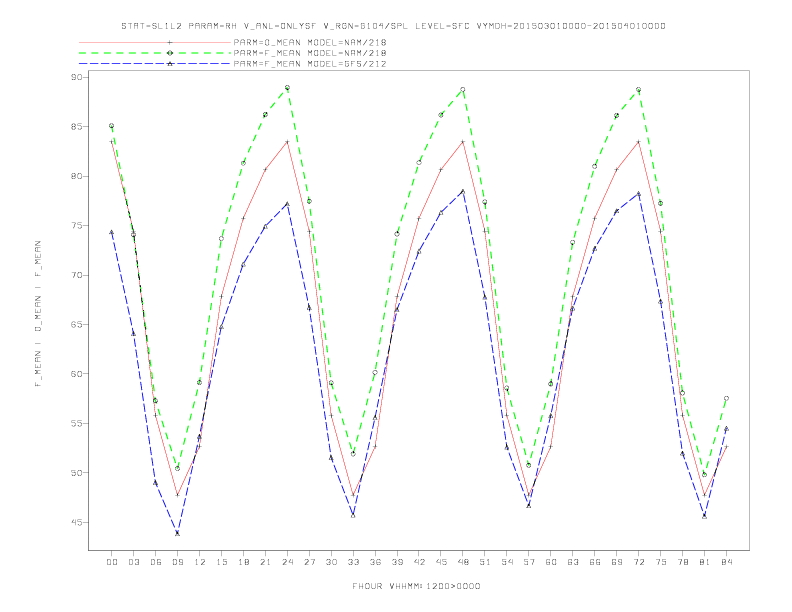This screenshot has width=792, height=612.
Task: Click x-axis forecast hour label 69
Action: 617,562
